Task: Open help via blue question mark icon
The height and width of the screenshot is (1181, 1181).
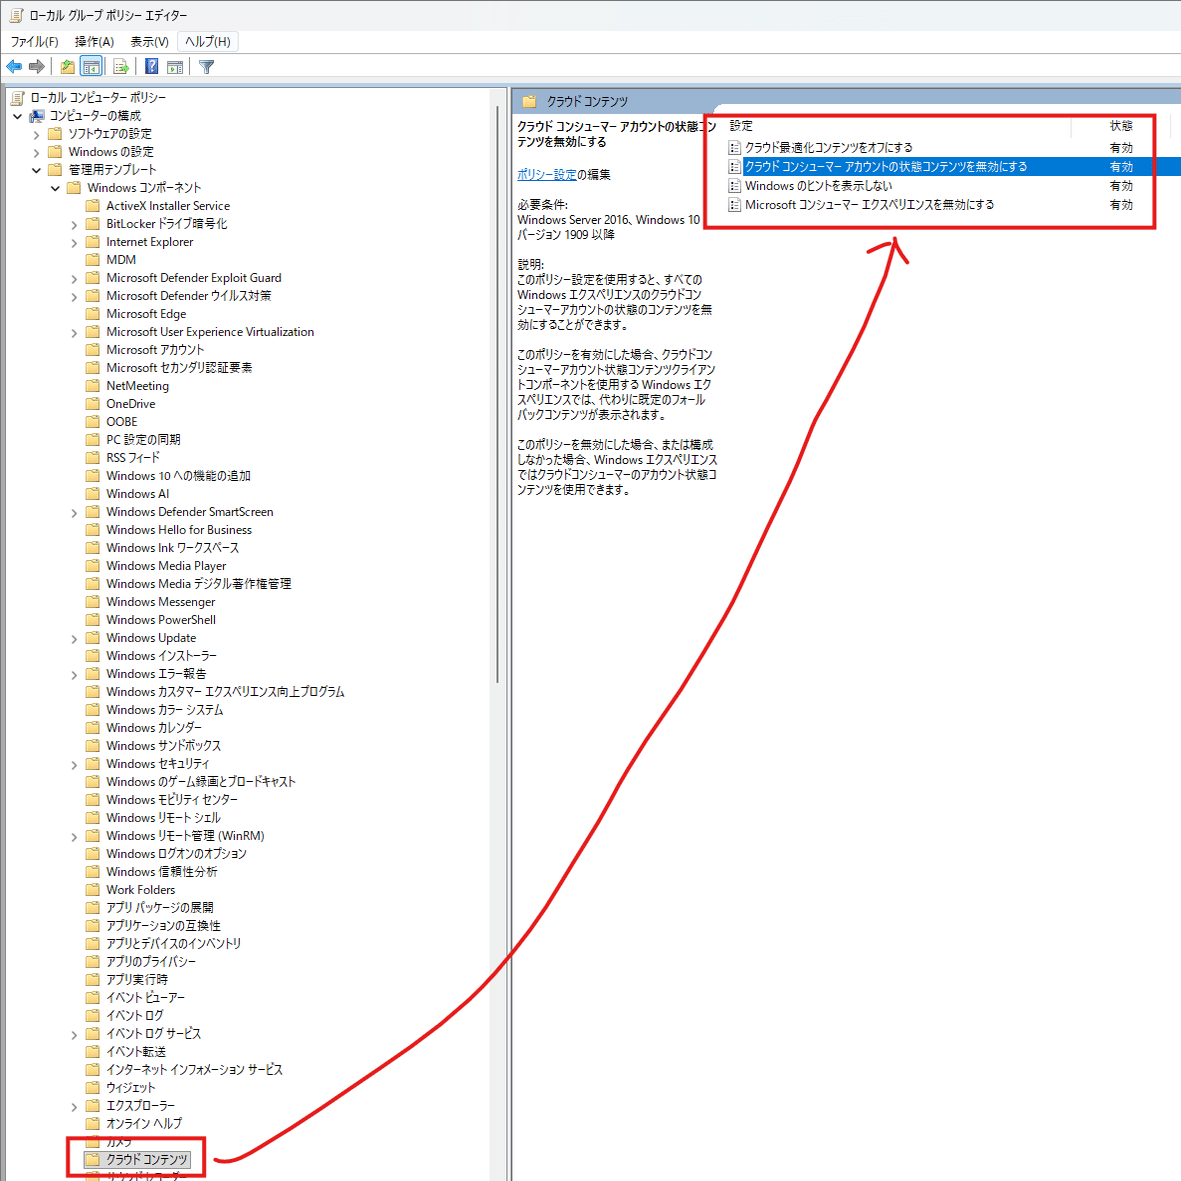Action: pos(151,67)
